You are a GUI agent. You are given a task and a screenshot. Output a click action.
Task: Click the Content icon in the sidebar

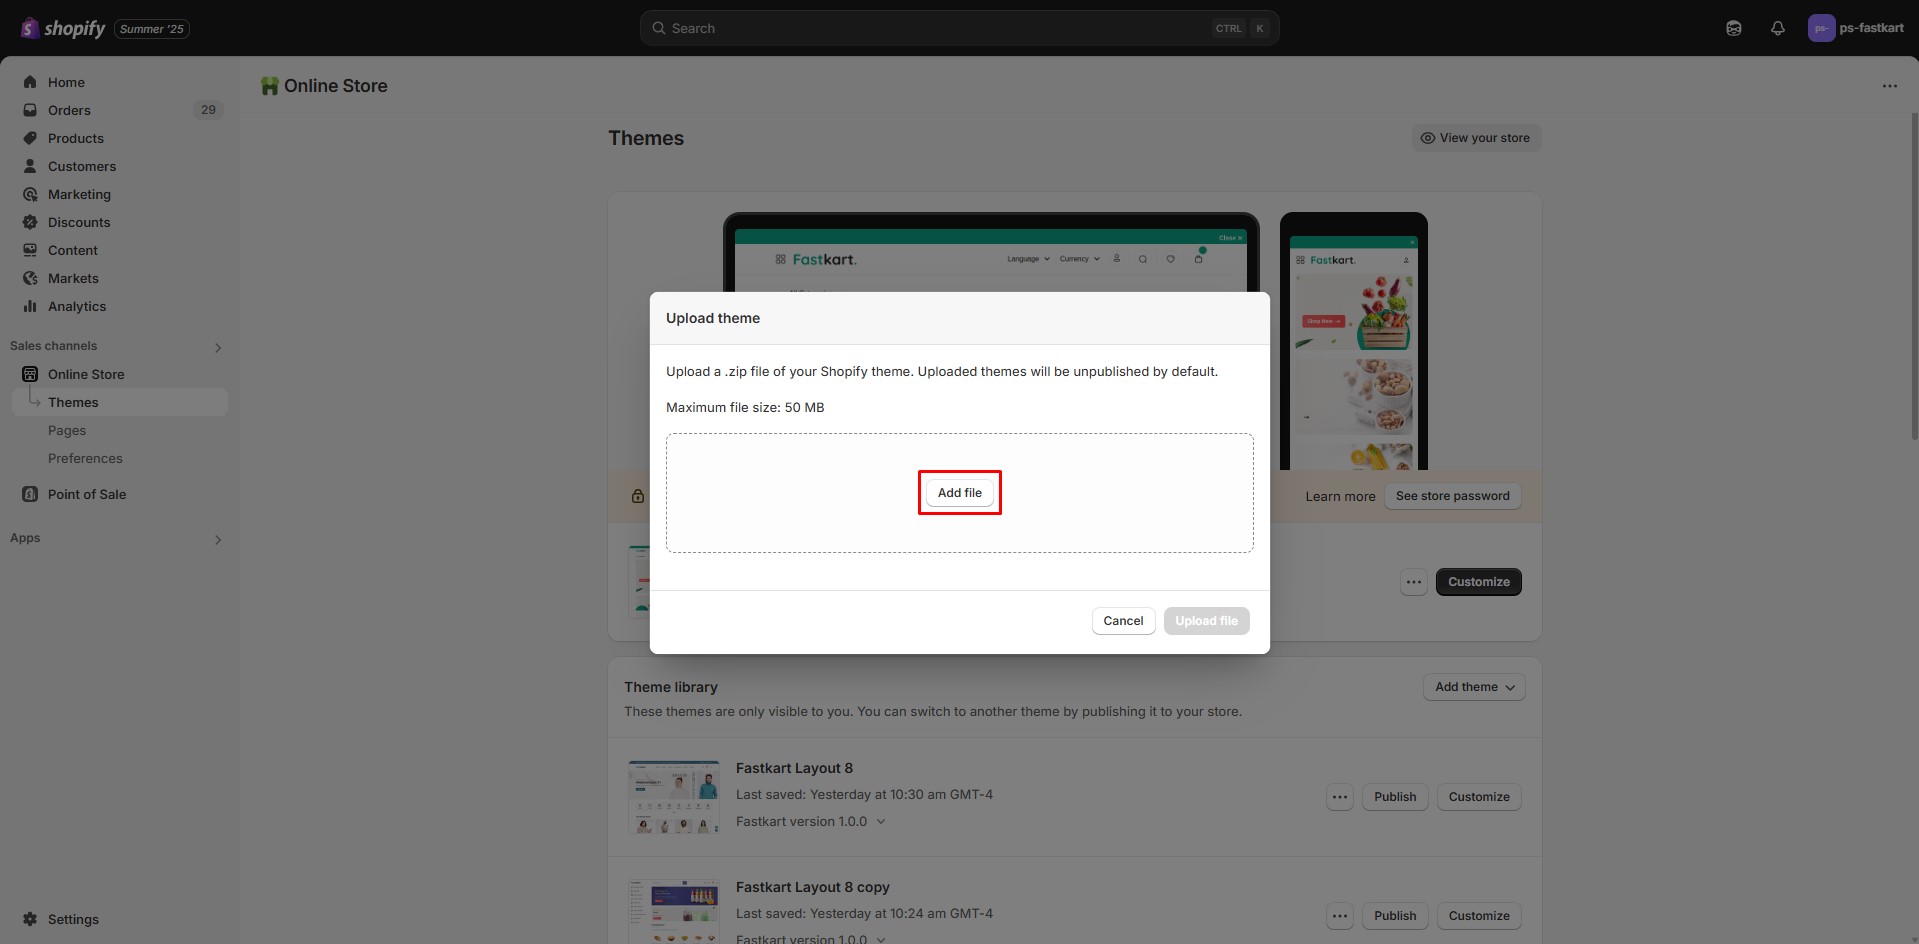30,250
